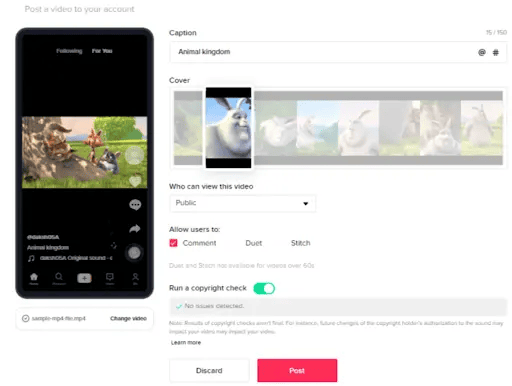Click the Post button
The width and height of the screenshot is (512, 386).
[297, 370]
